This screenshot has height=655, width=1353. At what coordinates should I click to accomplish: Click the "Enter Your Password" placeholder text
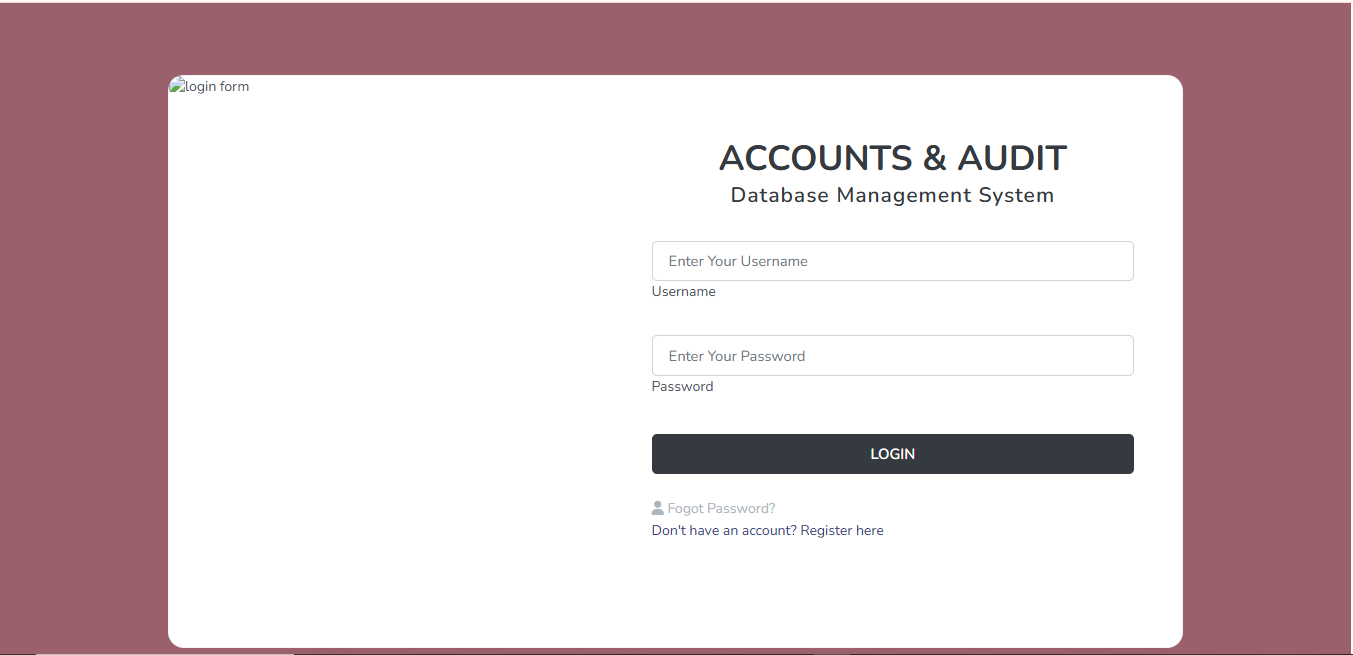[737, 356]
